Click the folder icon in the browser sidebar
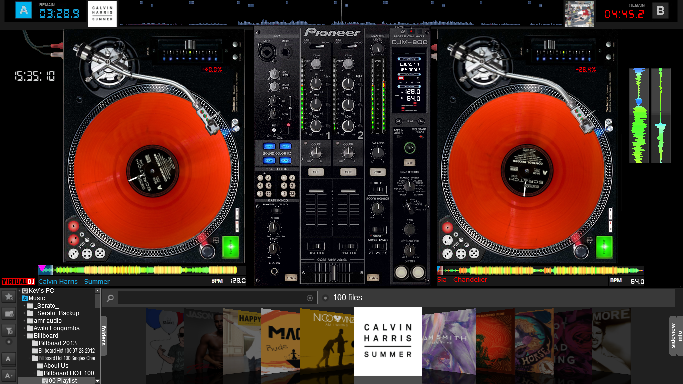683x384 pixels. (9, 313)
